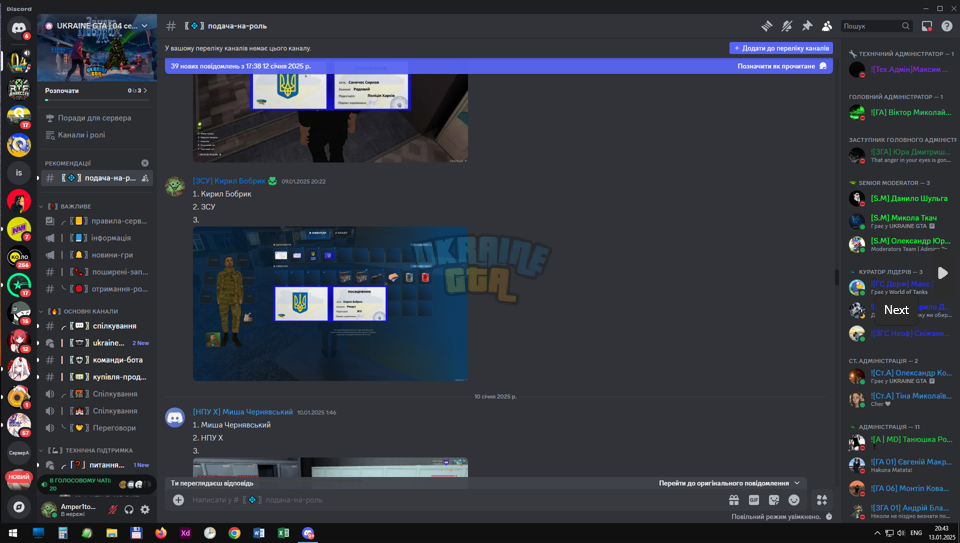This screenshot has width=960, height=543.
Task: Open the Threads icon in channel header
Action: [767, 26]
